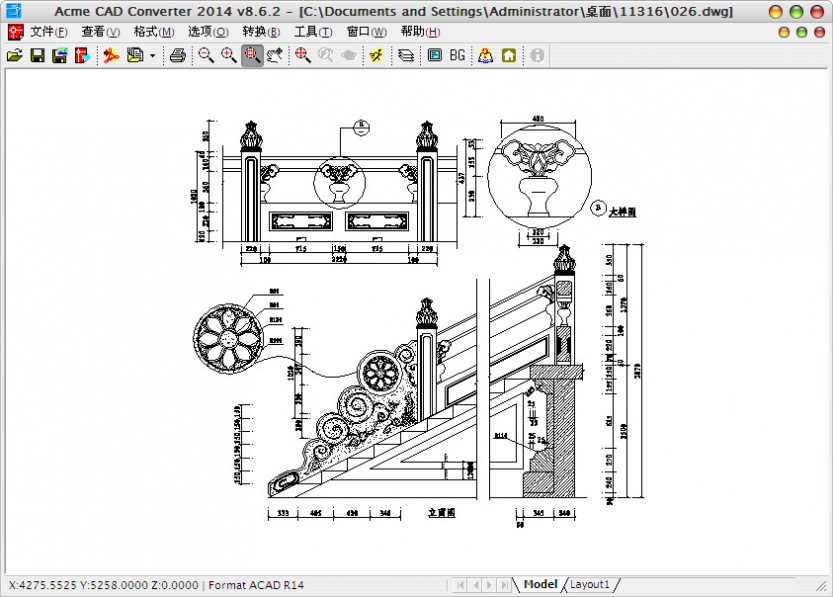
Task: Open the 文件(F) menu
Action: tap(48, 32)
